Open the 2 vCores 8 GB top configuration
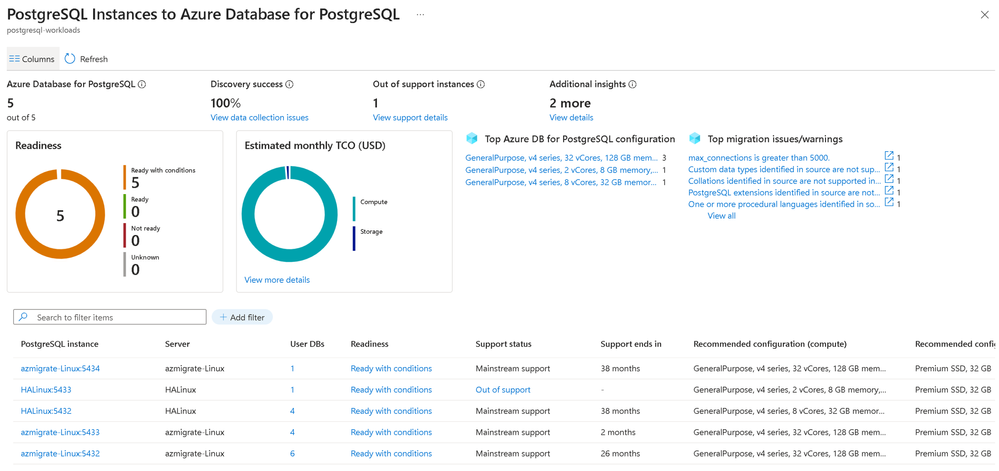999x471 pixels. 562,170
